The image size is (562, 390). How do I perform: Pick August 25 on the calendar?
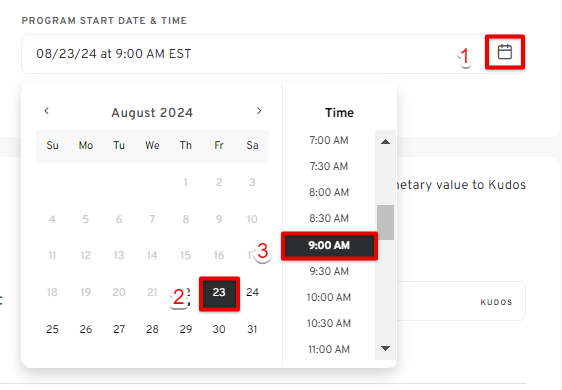(x=52, y=329)
